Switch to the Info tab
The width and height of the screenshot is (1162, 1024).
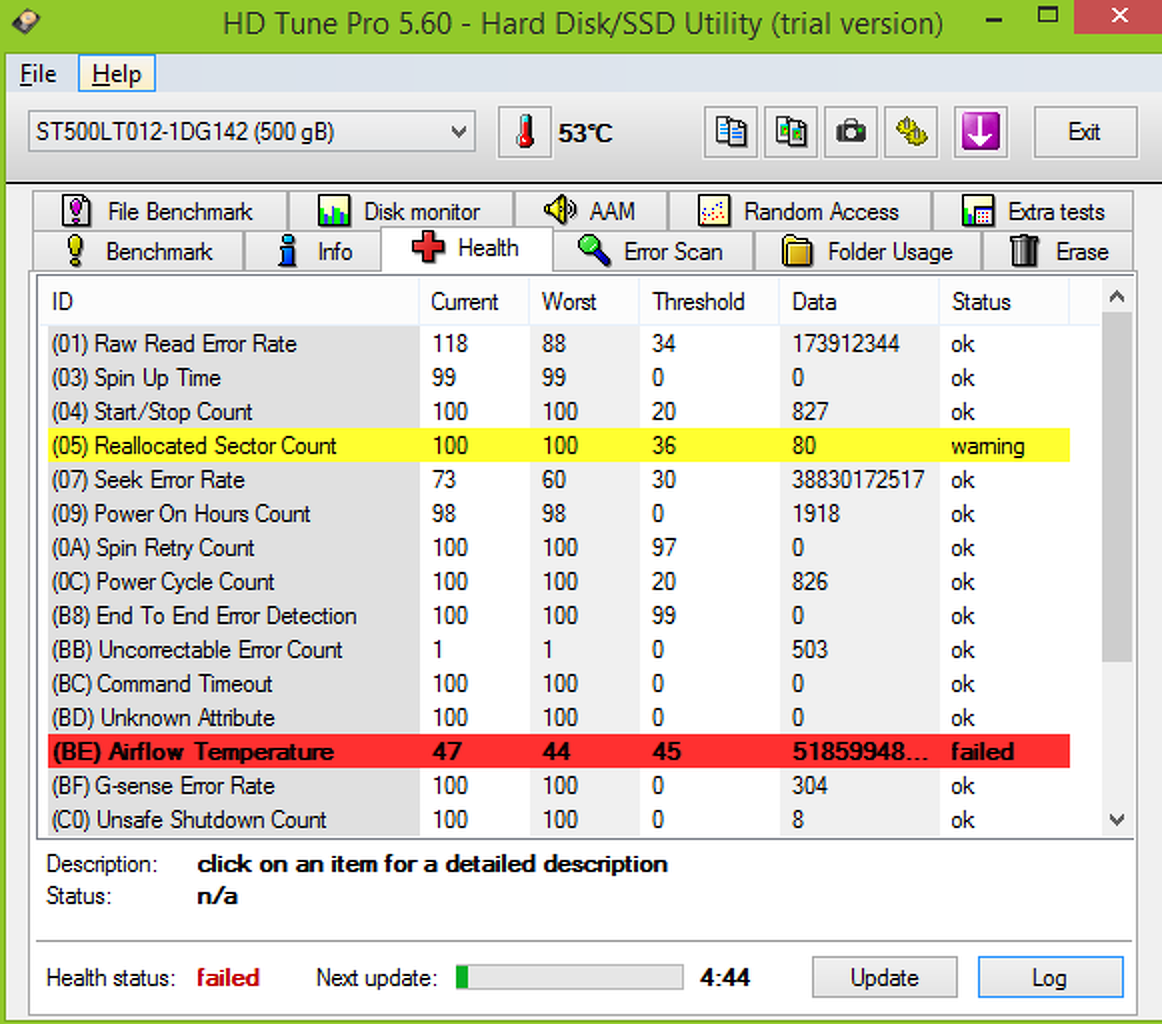tap(312, 251)
